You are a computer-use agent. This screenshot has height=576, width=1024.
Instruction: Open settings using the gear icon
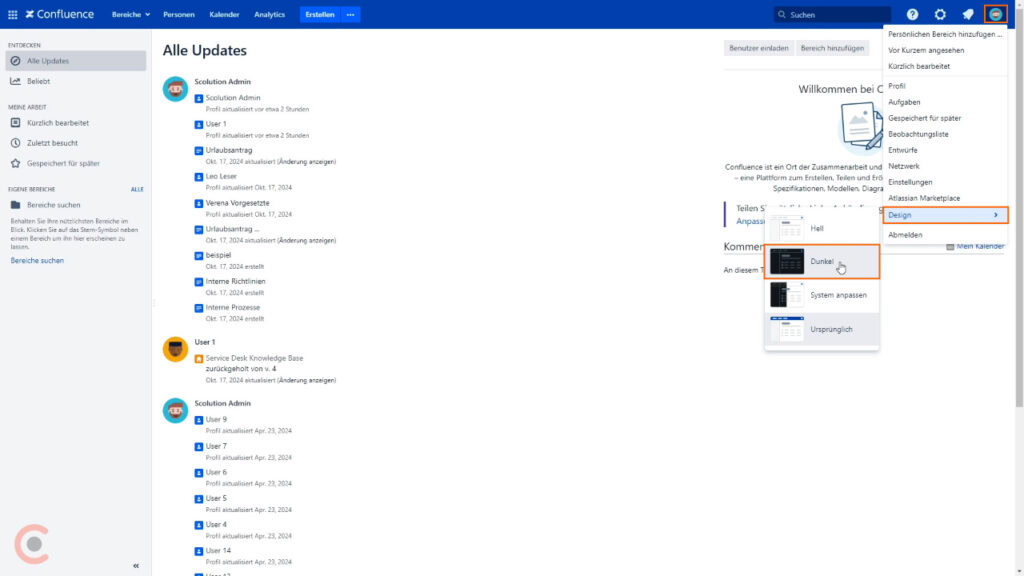tap(938, 14)
